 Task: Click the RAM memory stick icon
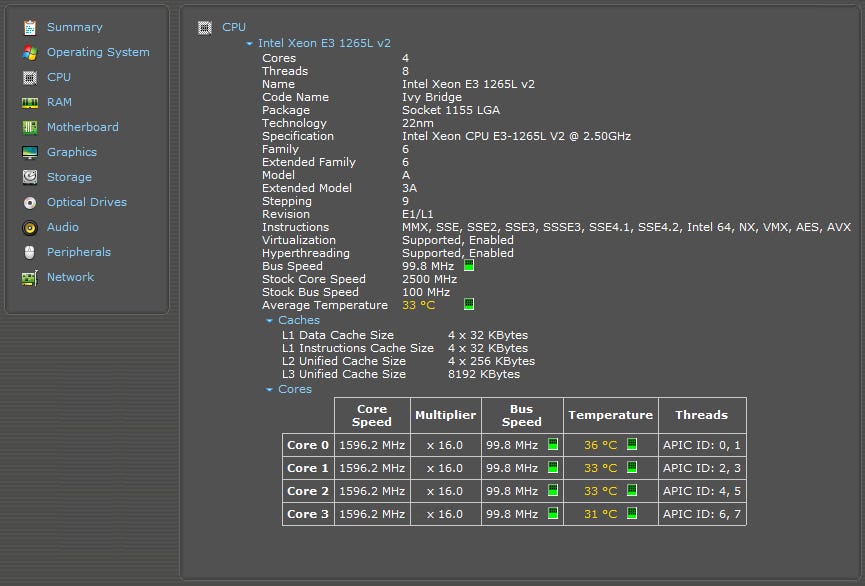click(29, 102)
